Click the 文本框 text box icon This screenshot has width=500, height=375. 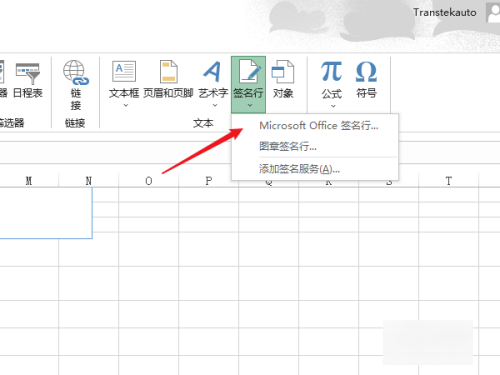click(124, 71)
